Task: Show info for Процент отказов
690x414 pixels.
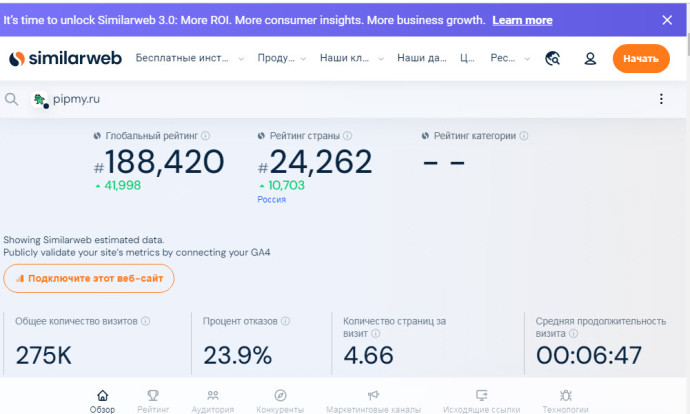Action: point(286,321)
